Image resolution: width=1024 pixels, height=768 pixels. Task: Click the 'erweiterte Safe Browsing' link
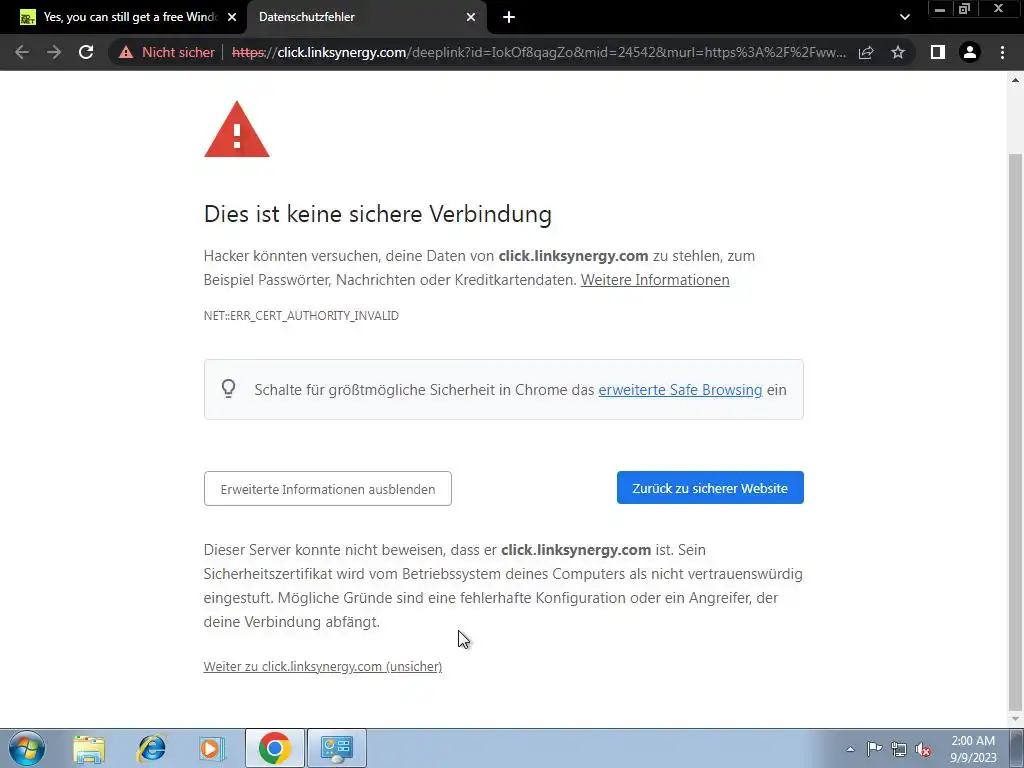click(680, 390)
